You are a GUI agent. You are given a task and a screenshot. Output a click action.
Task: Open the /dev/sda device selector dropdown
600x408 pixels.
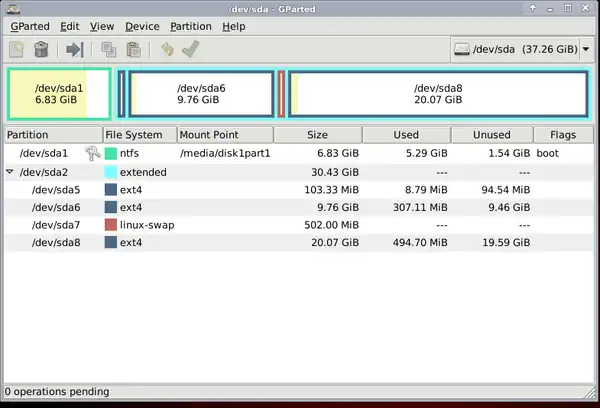click(520, 48)
